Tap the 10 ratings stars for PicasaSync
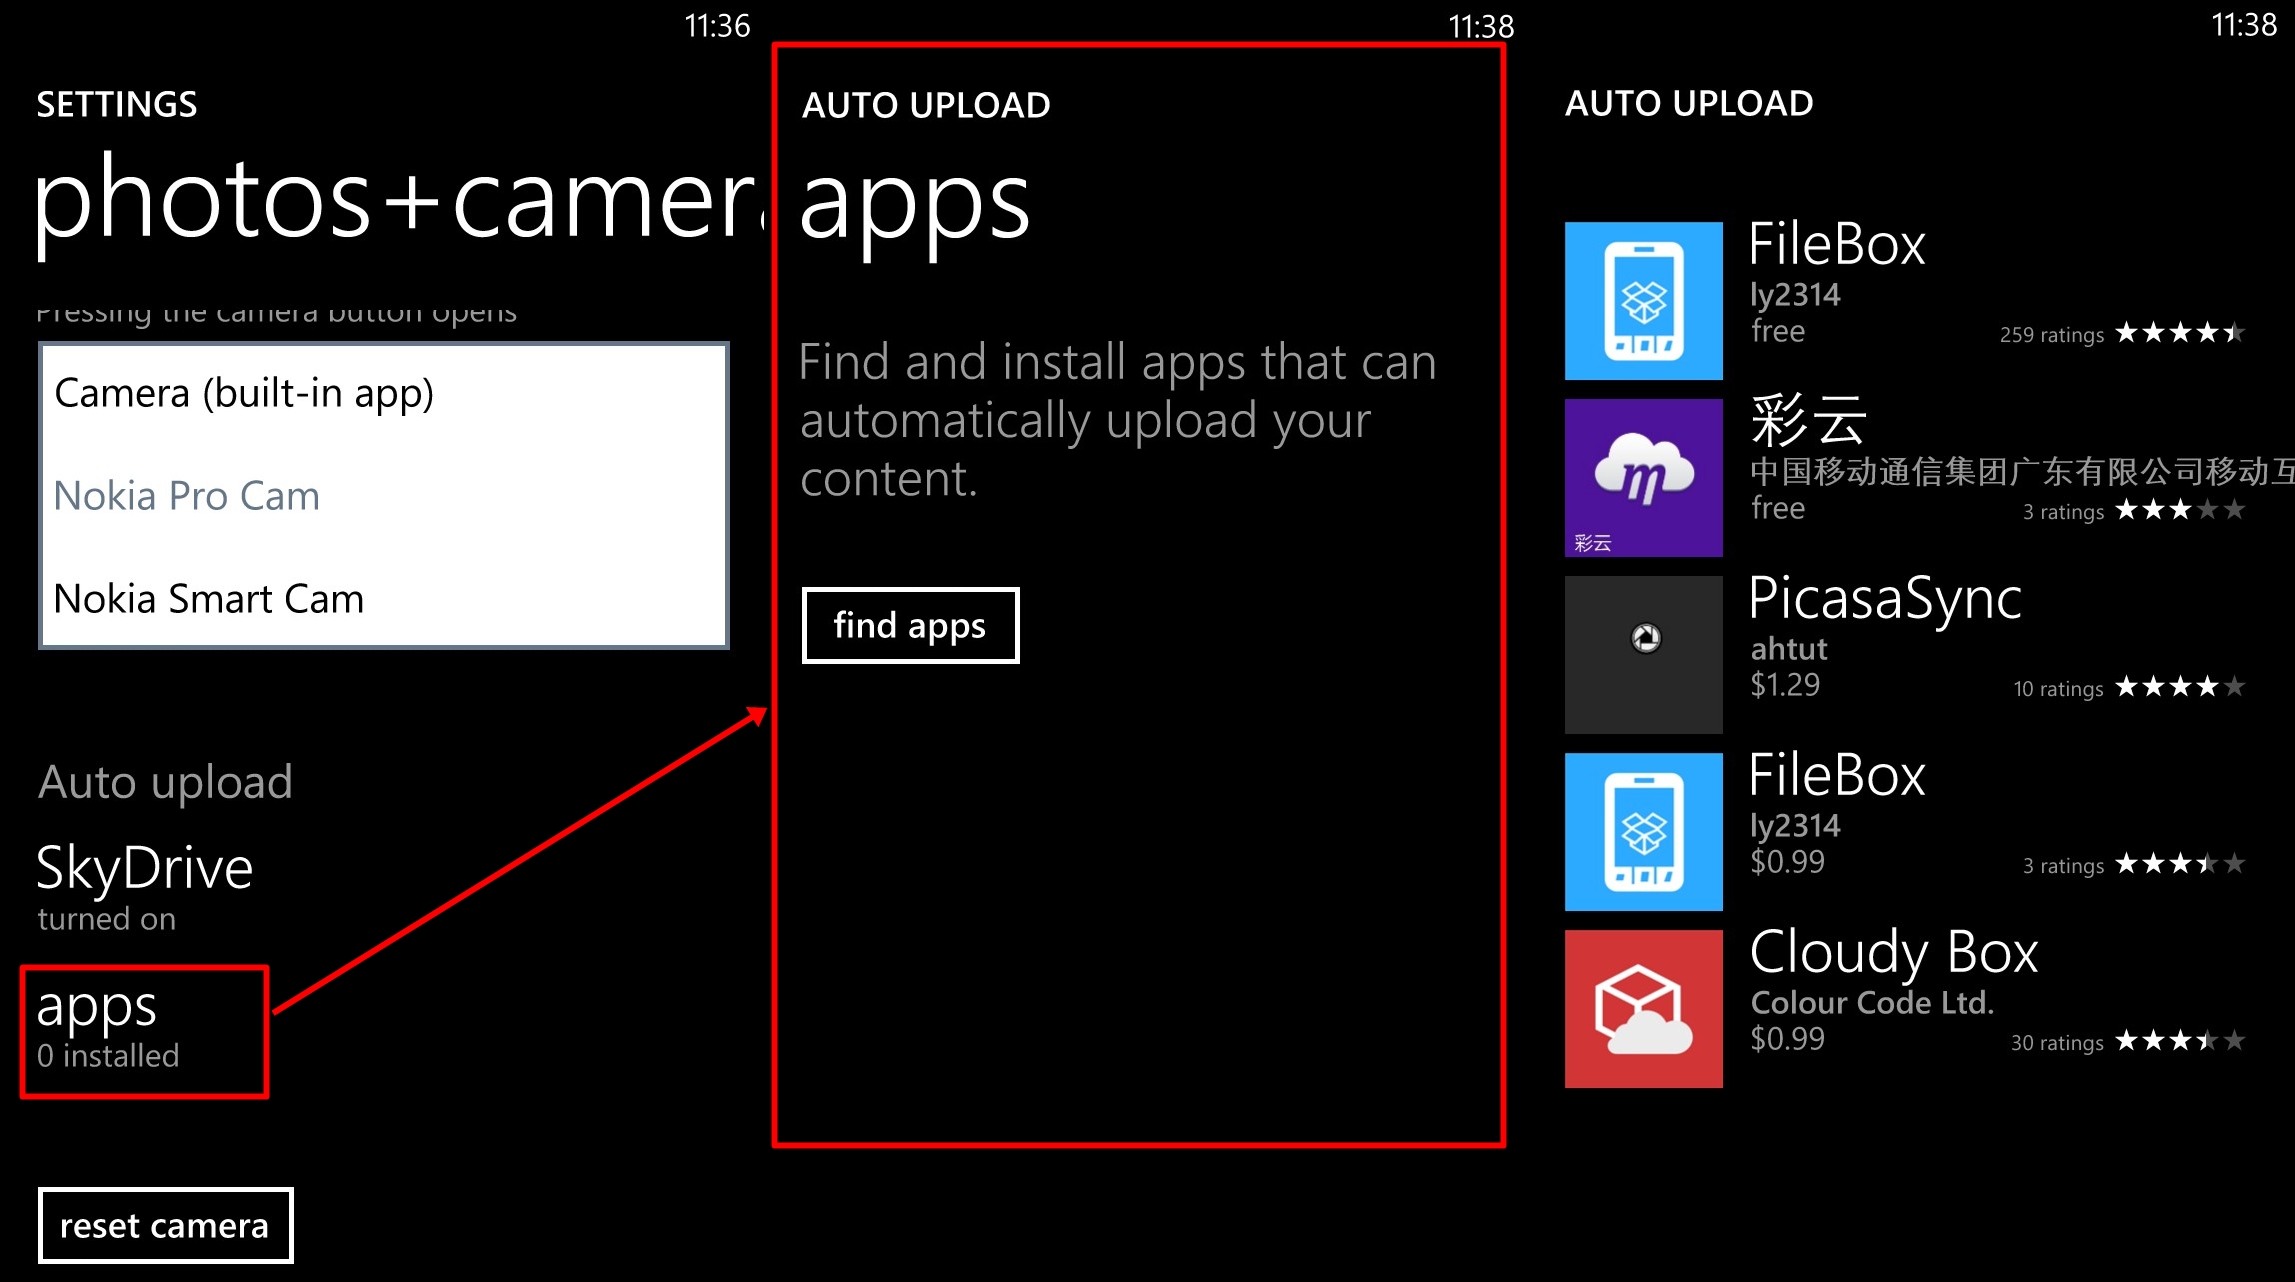 coord(2181,687)
